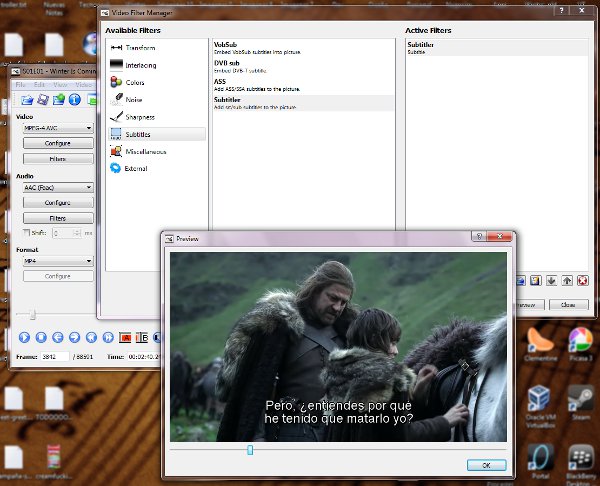The height and width of the screenshot is (486, 600).
Task: Set selection marker B
Action: coord(142,338)
